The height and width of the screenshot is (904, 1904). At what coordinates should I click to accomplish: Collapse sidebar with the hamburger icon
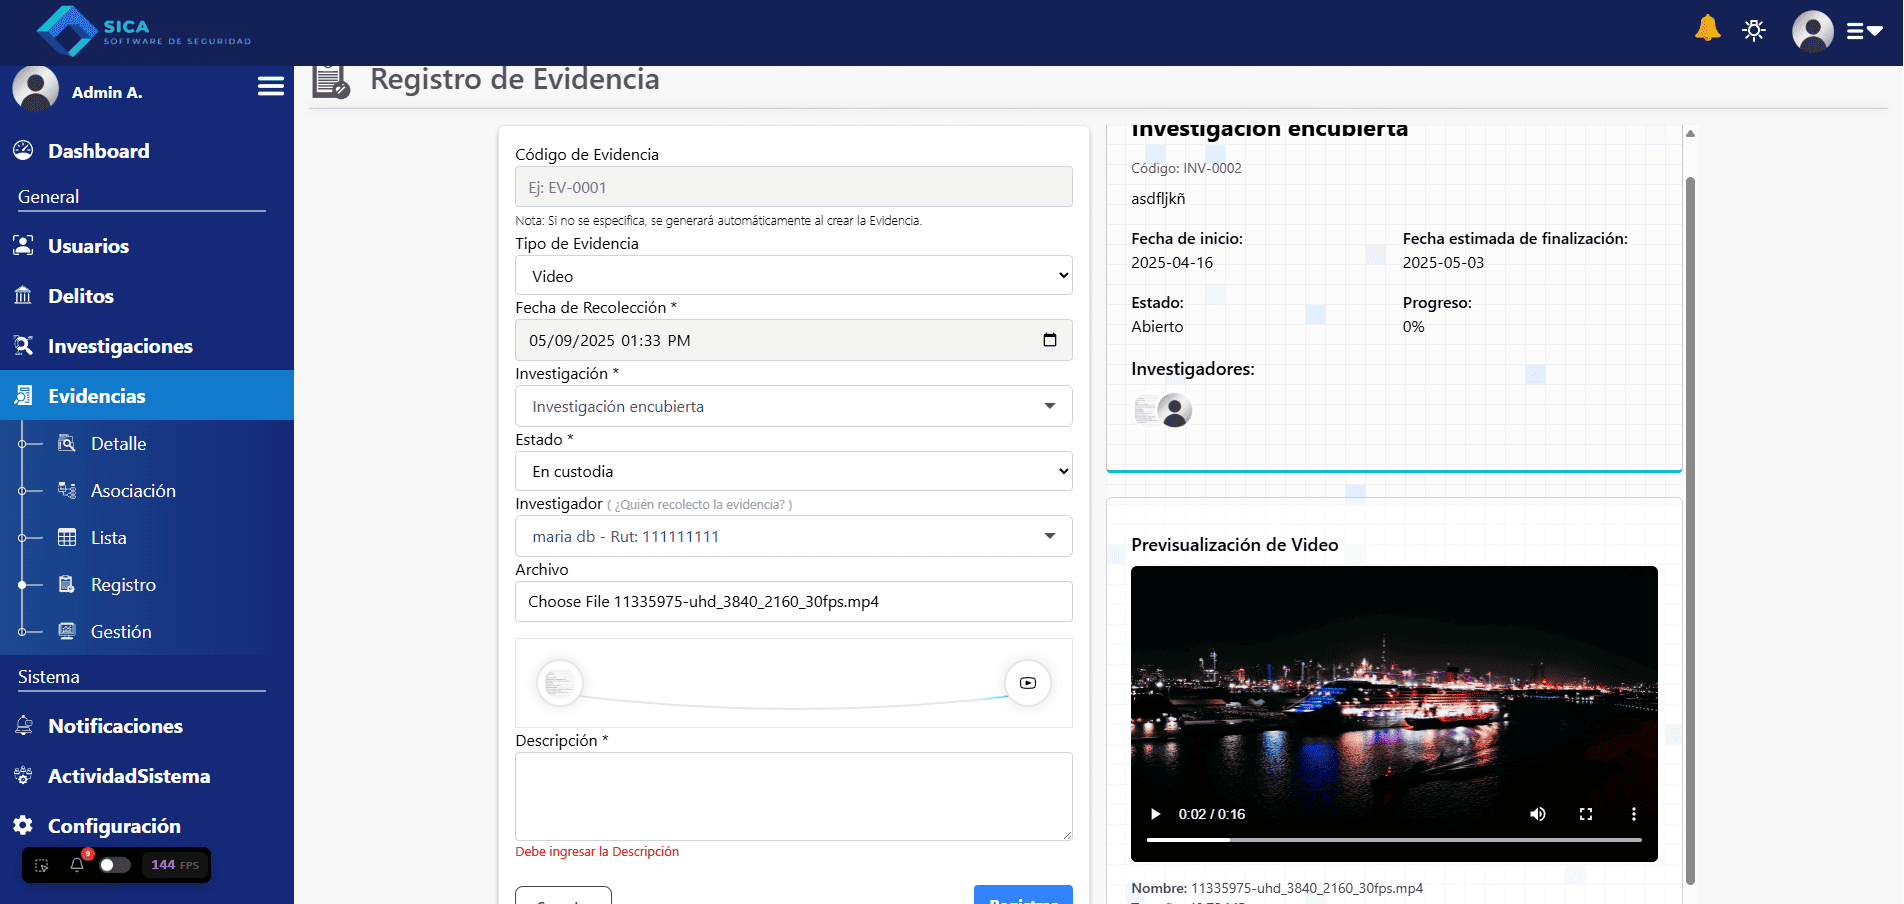click(x=270, y=87)
